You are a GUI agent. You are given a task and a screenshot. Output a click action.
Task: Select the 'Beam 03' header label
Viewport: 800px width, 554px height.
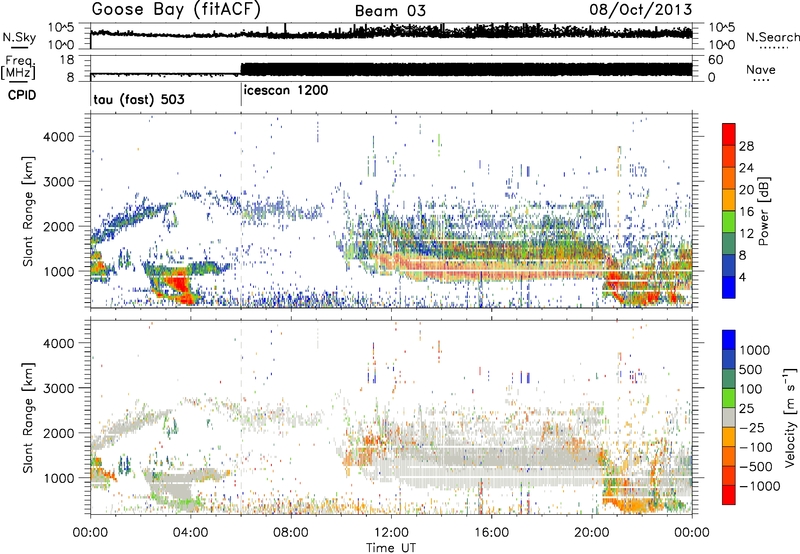390,11
